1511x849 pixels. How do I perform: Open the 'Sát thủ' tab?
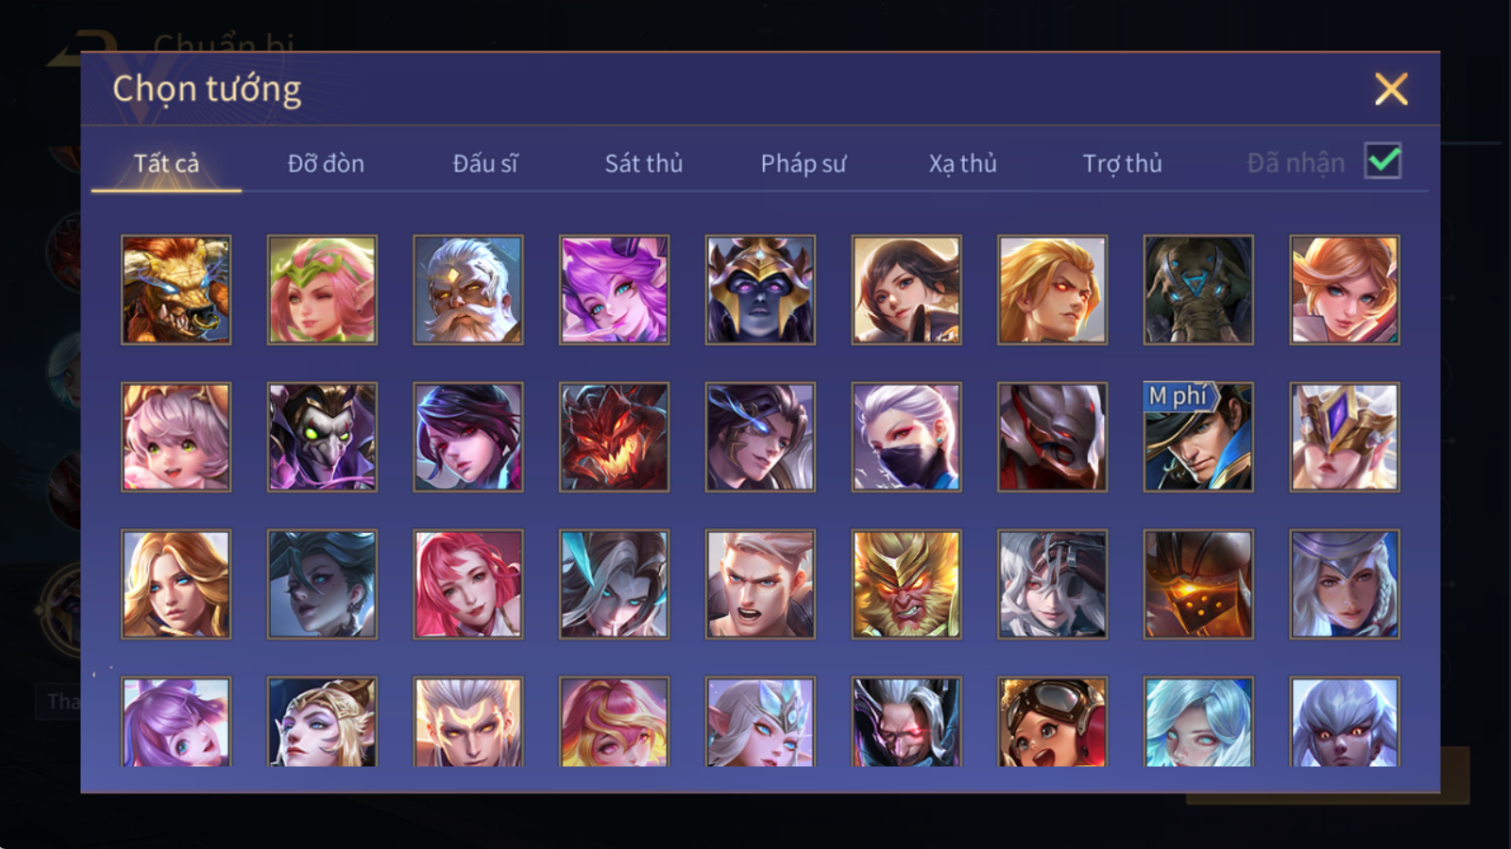pos(644,163)
